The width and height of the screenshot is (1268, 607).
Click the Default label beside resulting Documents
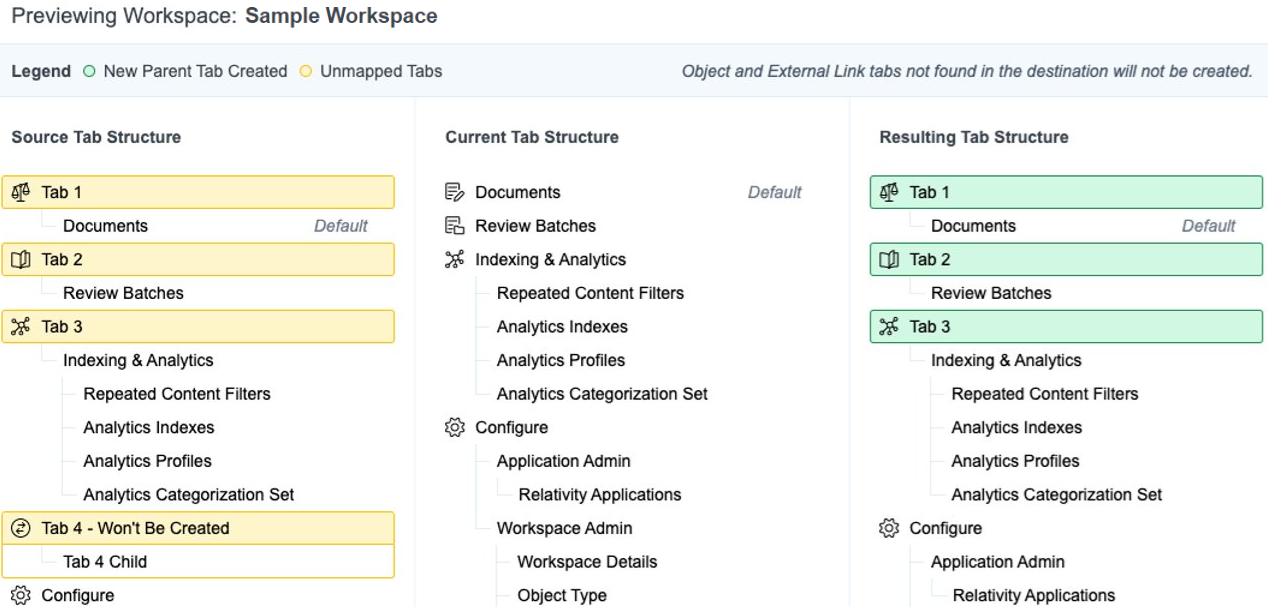point(1209,226)
